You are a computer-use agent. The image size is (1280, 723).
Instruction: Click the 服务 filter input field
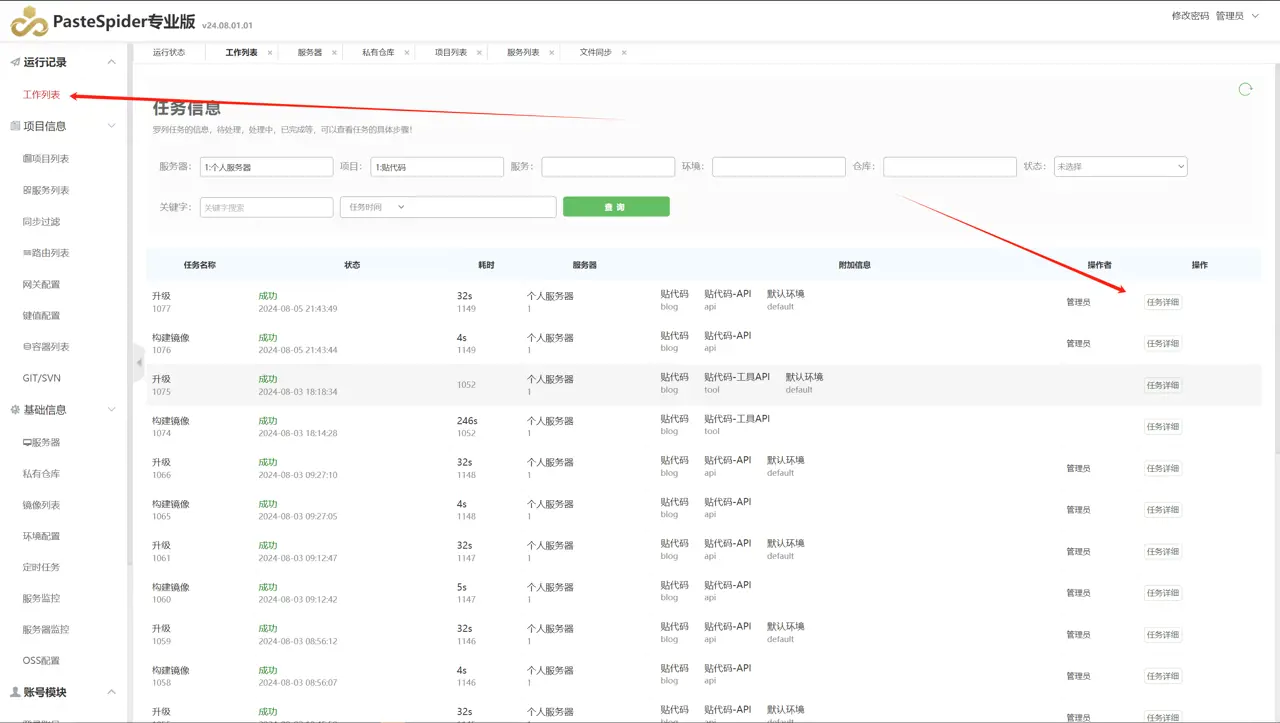point(608,167)
